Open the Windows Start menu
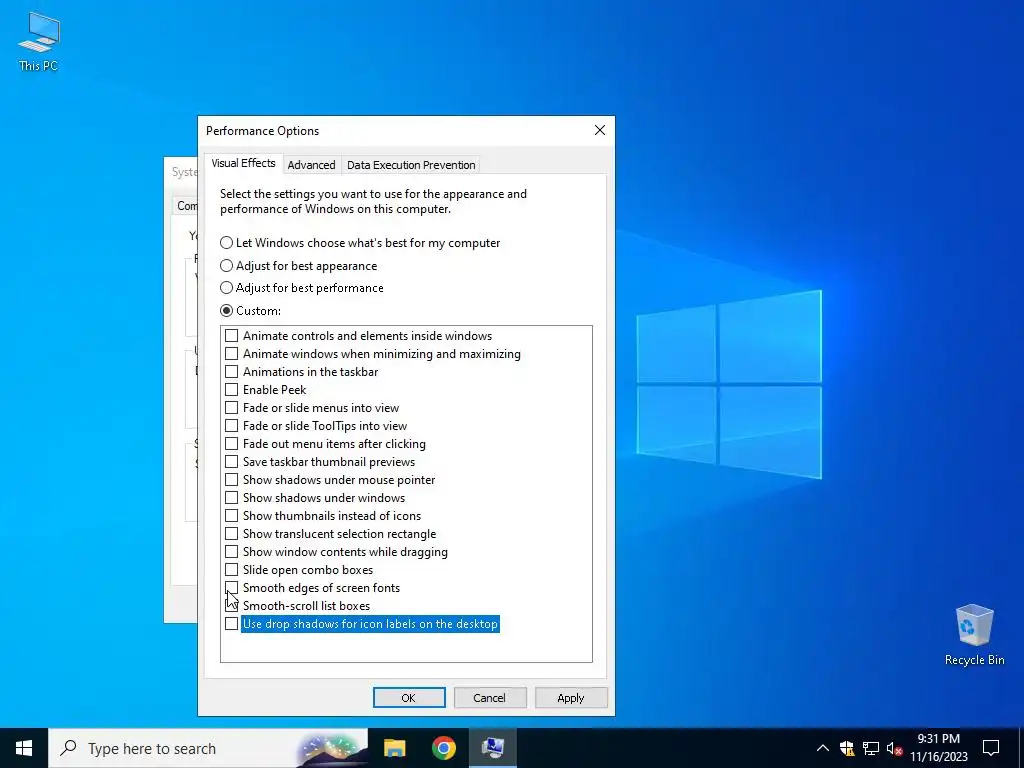This screenshot has height=768, width=1024. [x=24, y=748]
